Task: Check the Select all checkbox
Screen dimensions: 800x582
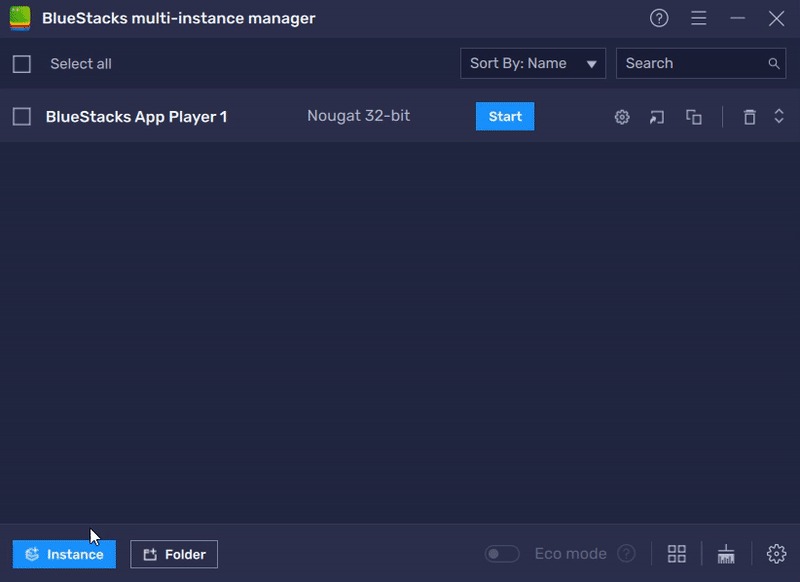Action: pyautogui.click(x=22, y=63)
